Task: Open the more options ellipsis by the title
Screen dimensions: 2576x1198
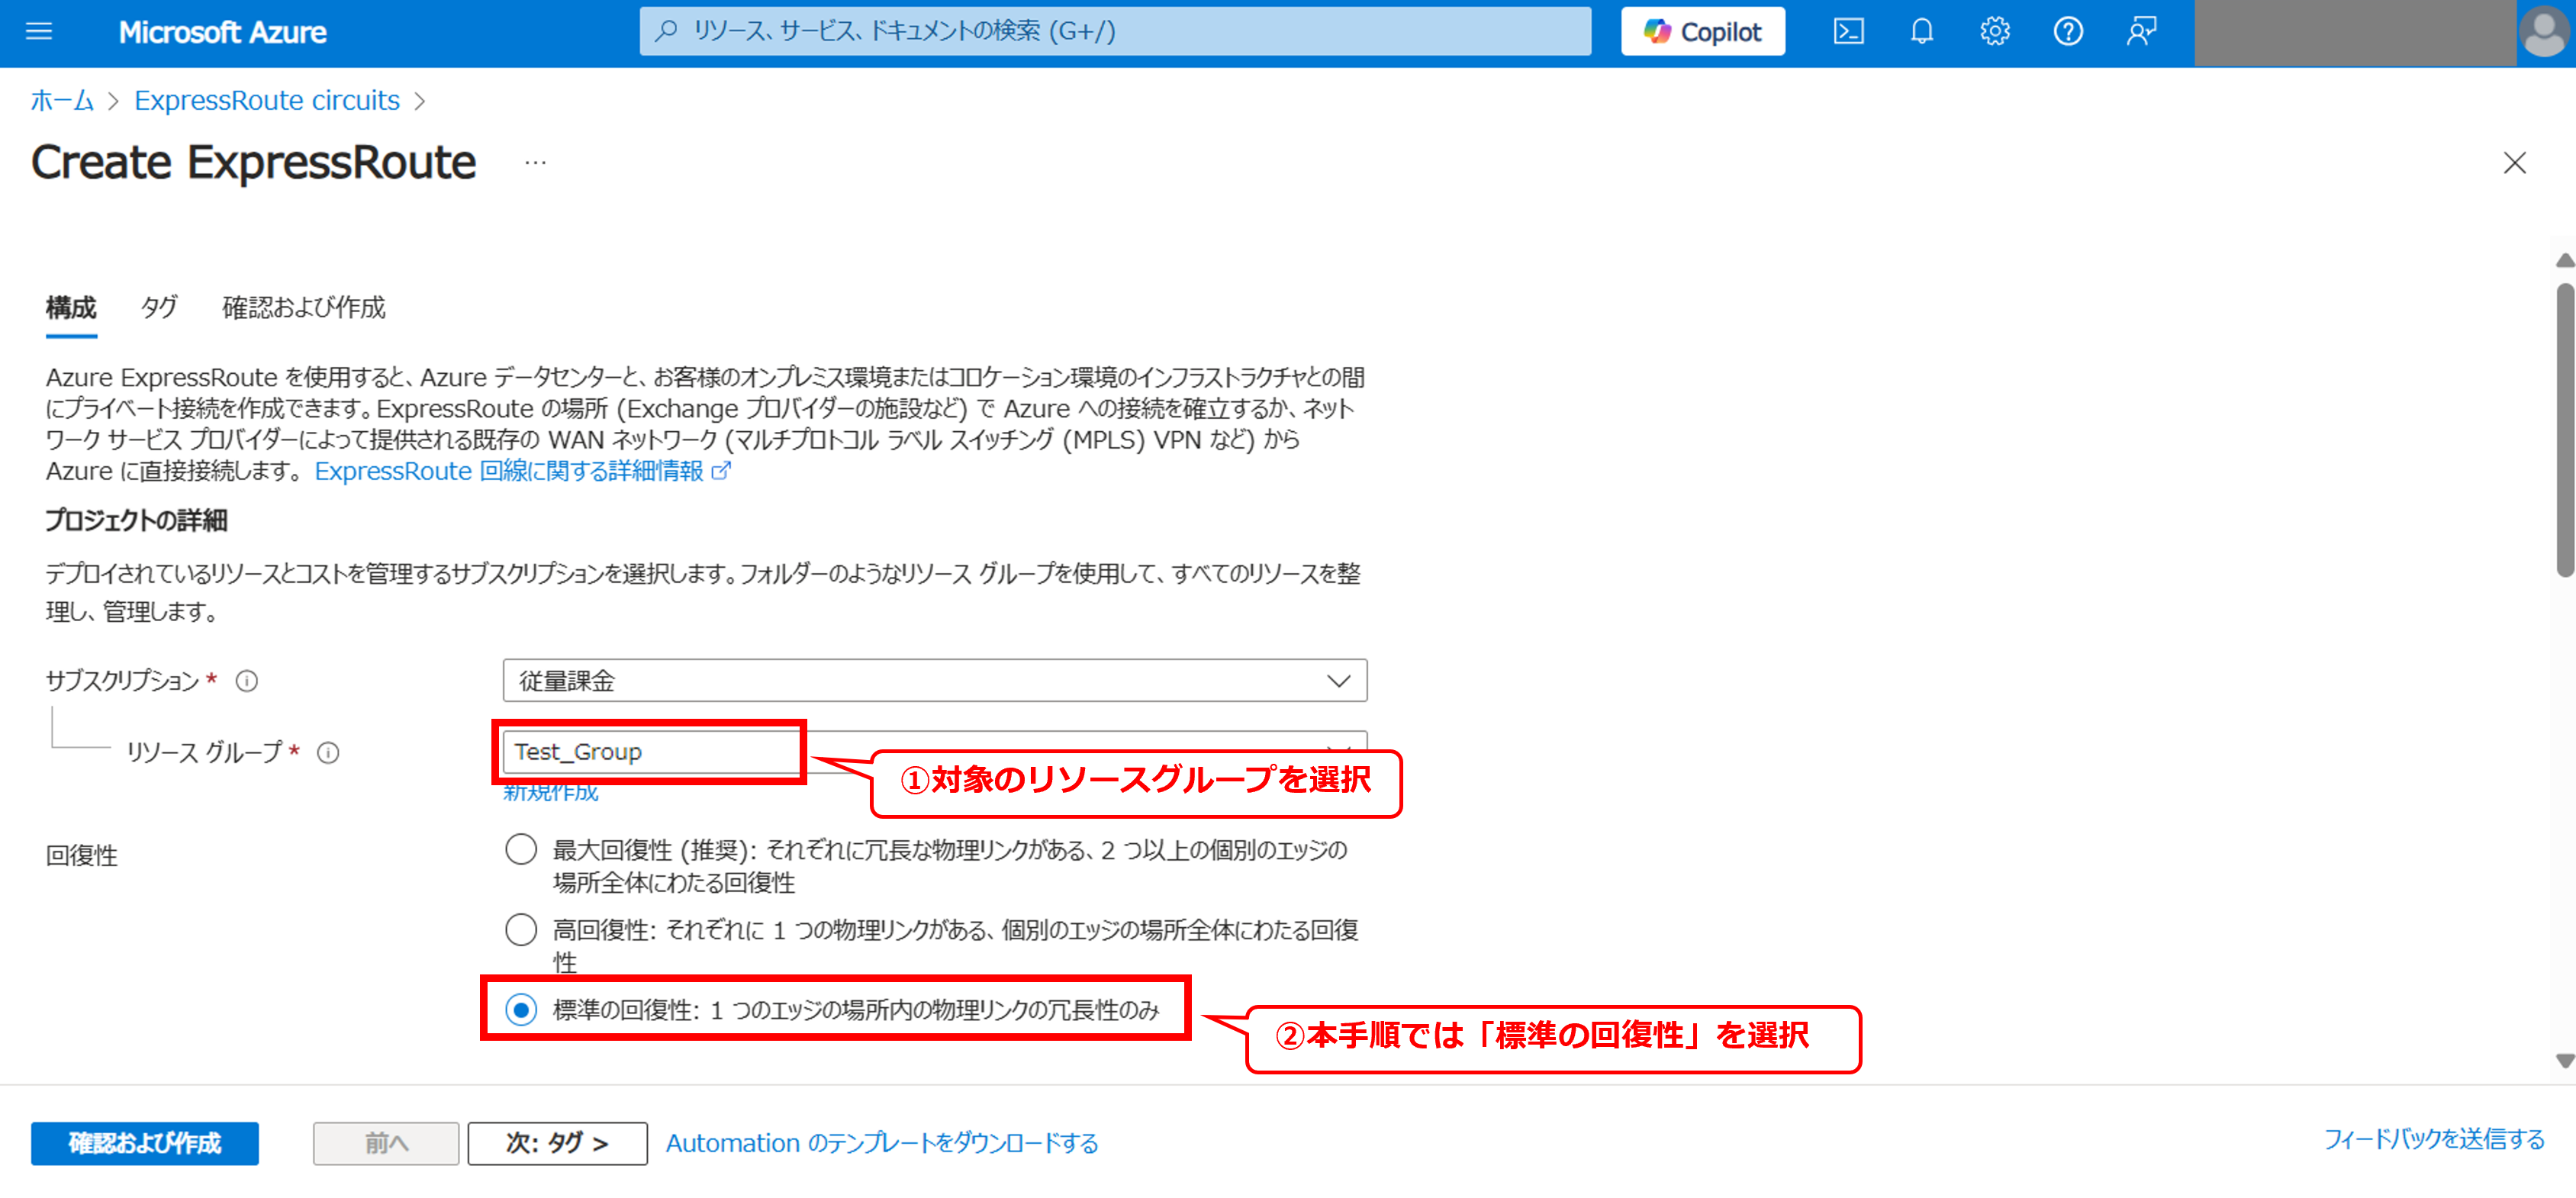Action: click(x=535, y=163)
